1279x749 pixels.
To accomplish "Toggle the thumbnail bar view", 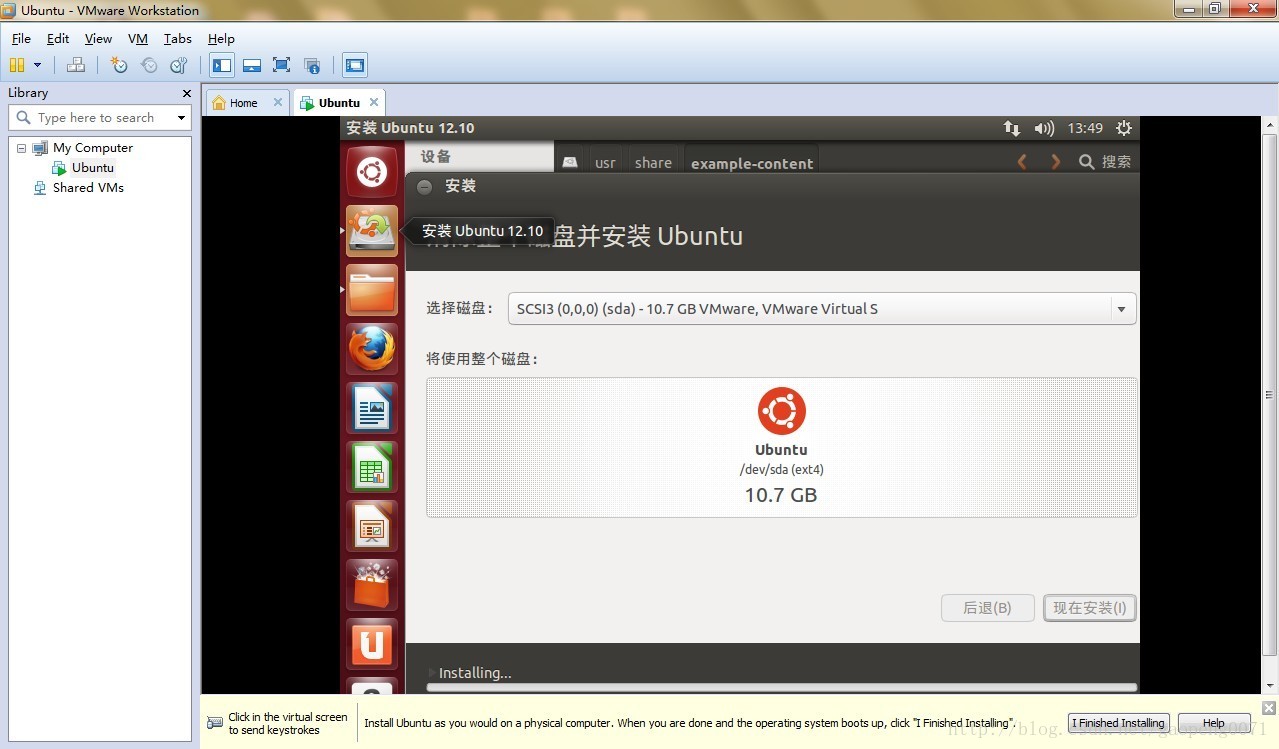I will pos(252,66).
